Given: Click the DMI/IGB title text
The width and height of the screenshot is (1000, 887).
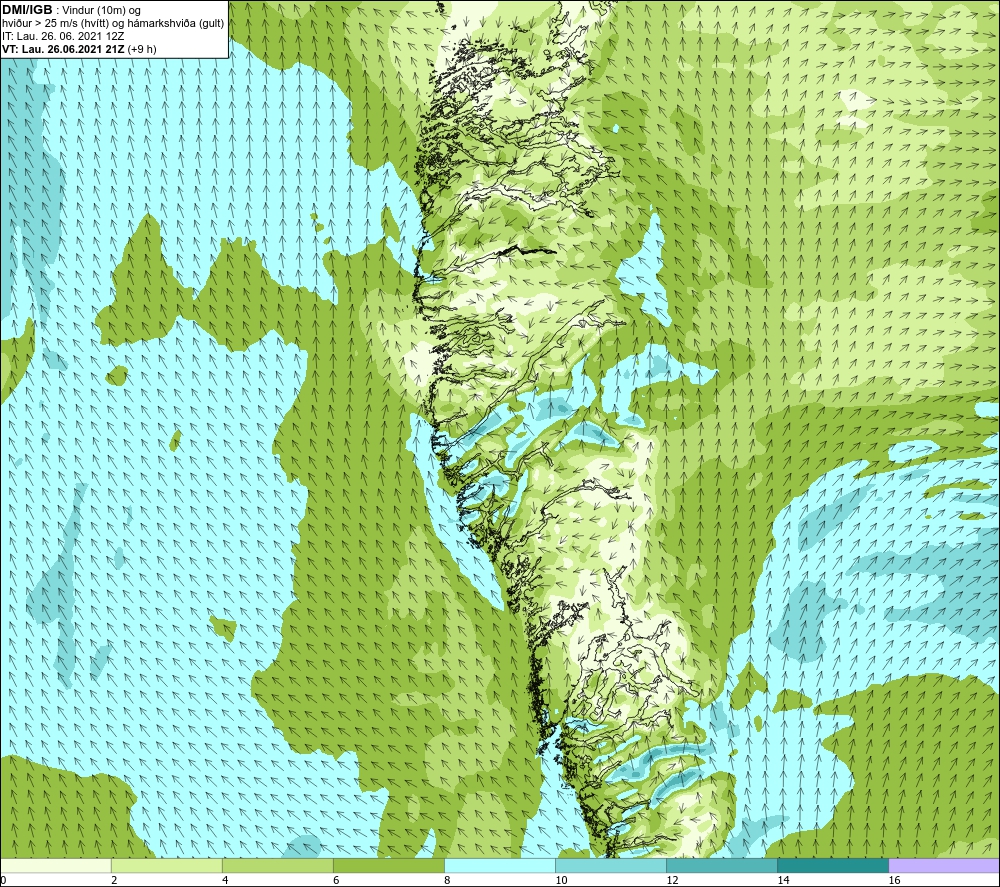Looking at the screenshot, I should point(27,10).
